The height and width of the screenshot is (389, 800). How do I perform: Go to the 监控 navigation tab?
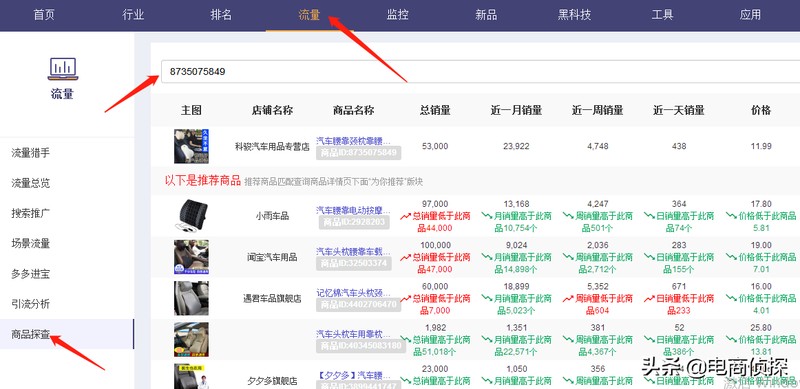(397, 15)
